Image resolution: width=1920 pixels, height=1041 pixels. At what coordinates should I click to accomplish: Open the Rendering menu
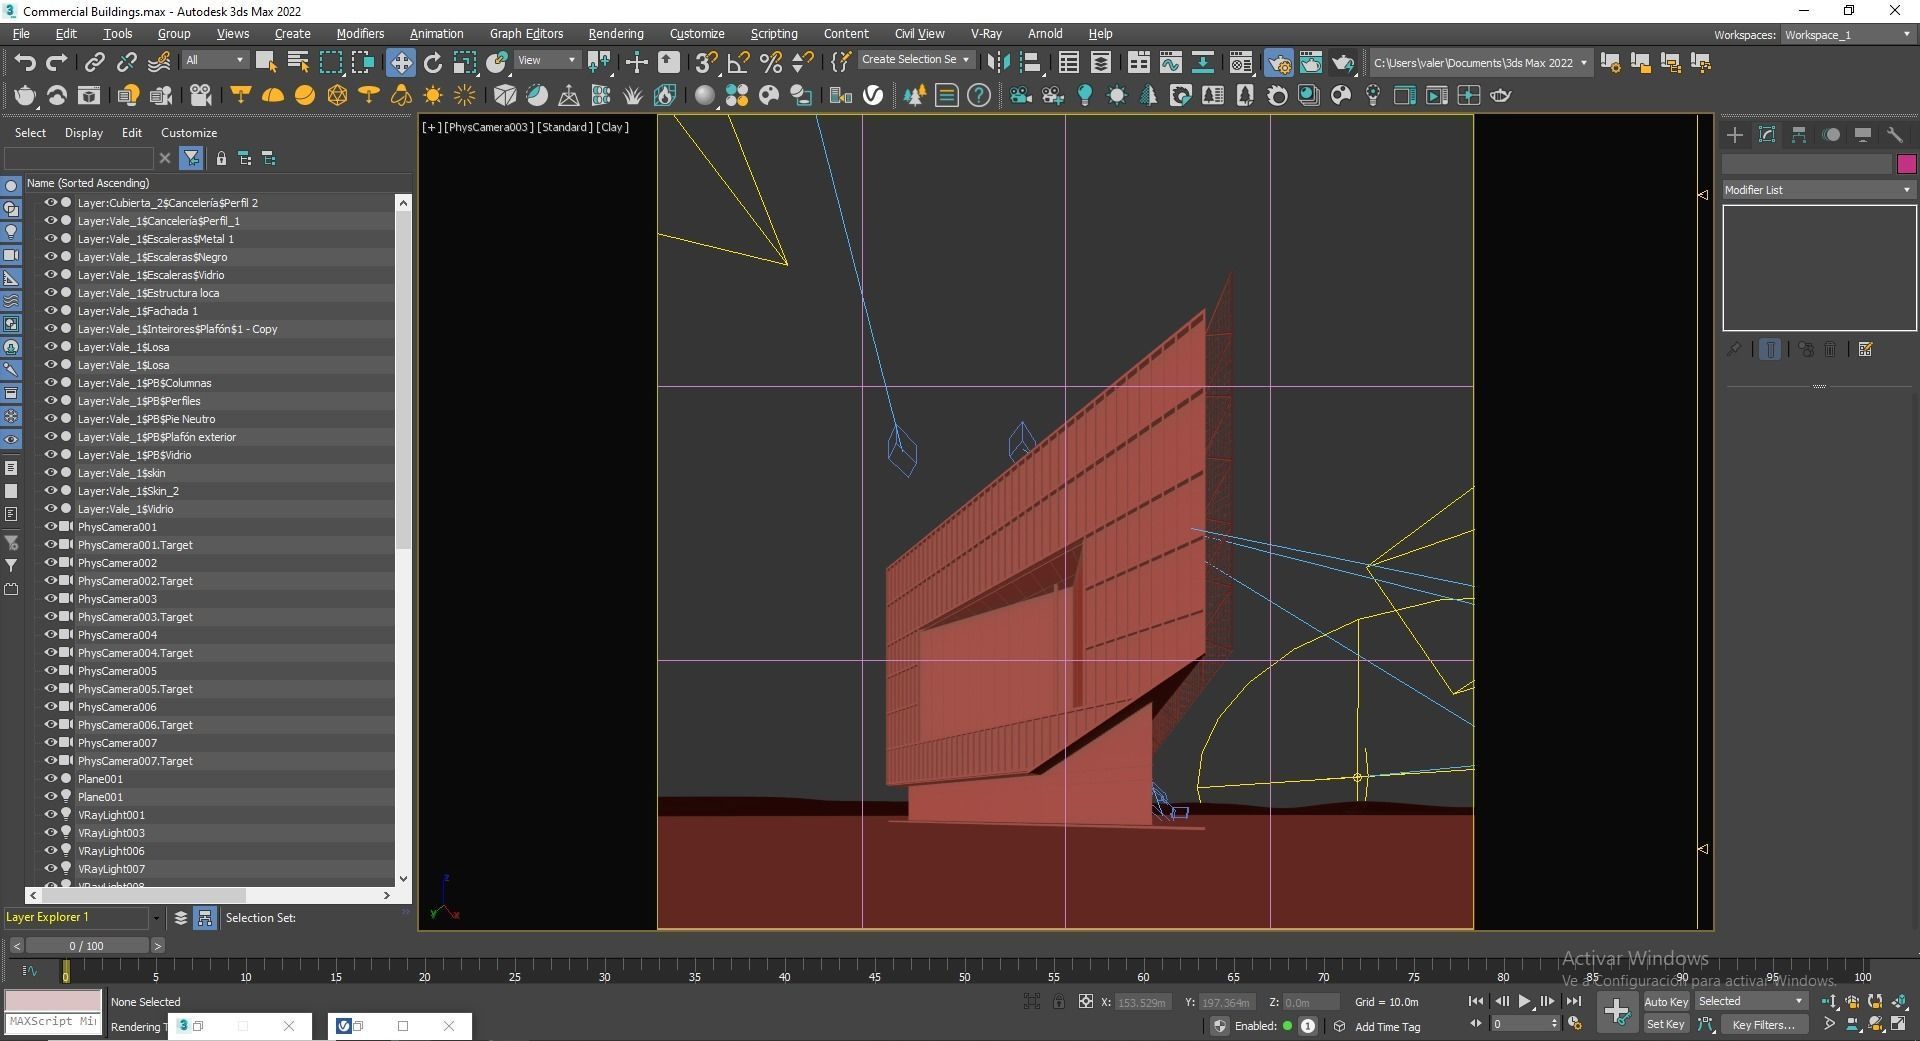[x=616, y=33]
